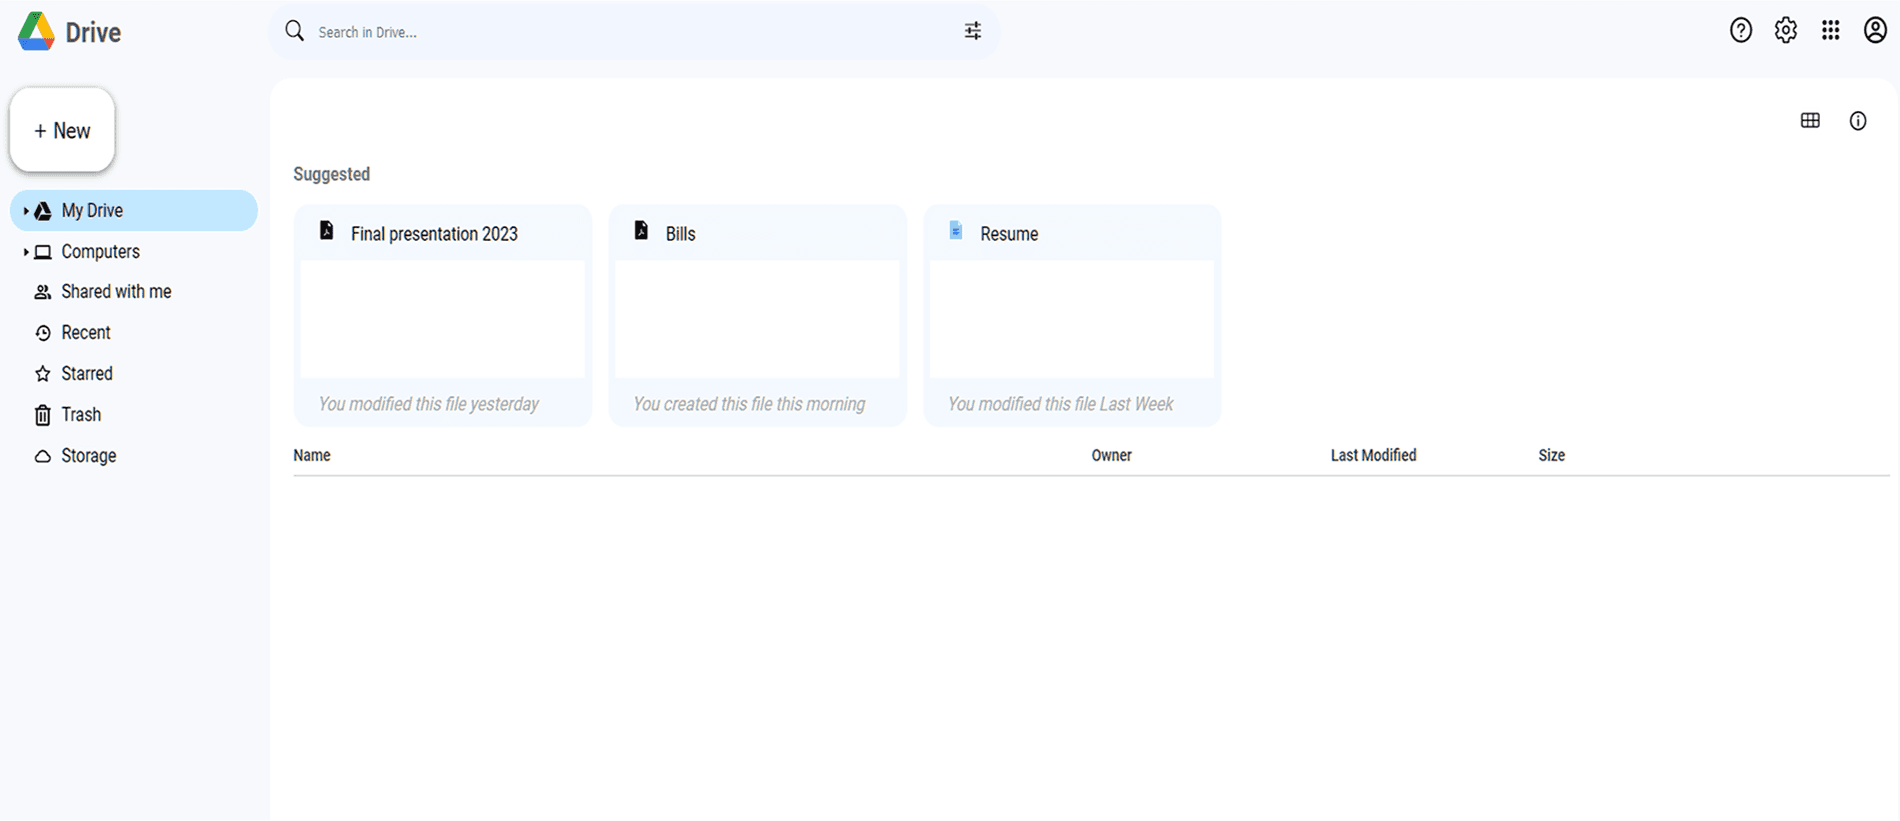Click the account profile icon
Image resolution: width=1900 pixels, height=821 pixels.
point(1875,31)
